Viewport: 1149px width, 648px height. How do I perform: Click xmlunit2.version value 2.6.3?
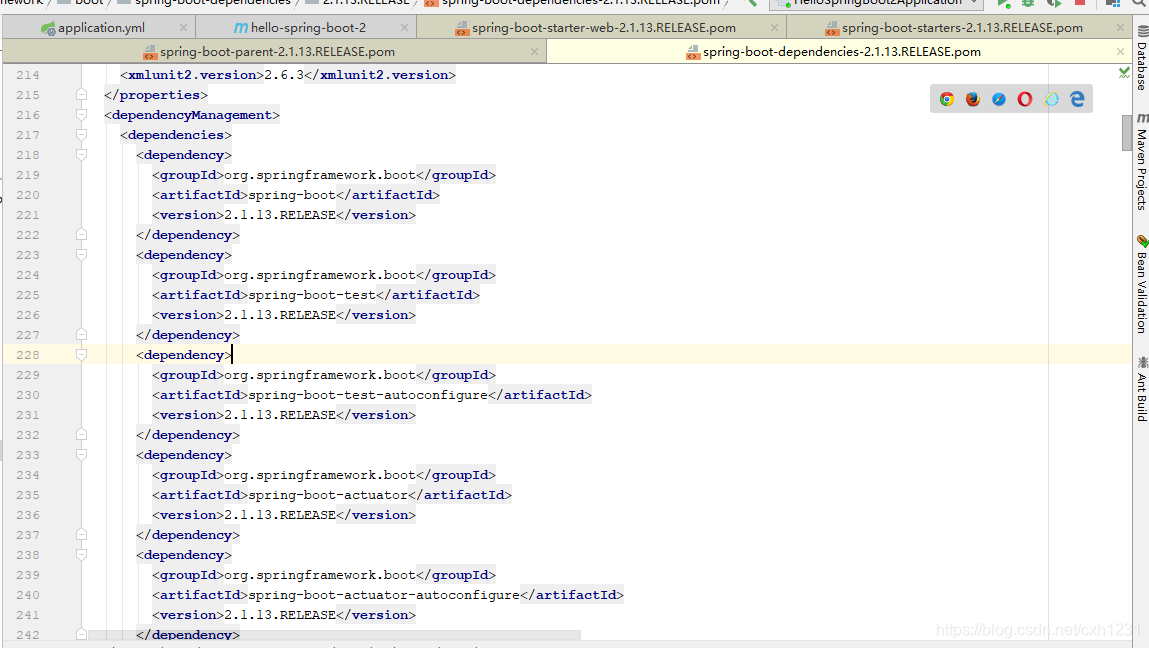click(x=284, y=75)
